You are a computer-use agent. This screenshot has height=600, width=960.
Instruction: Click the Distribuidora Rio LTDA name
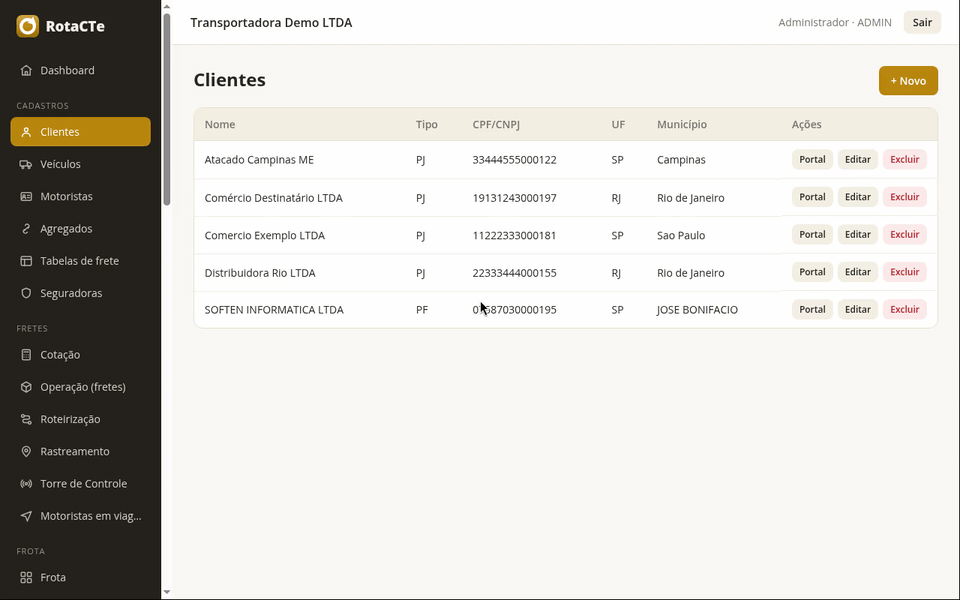tap(260, 272)
